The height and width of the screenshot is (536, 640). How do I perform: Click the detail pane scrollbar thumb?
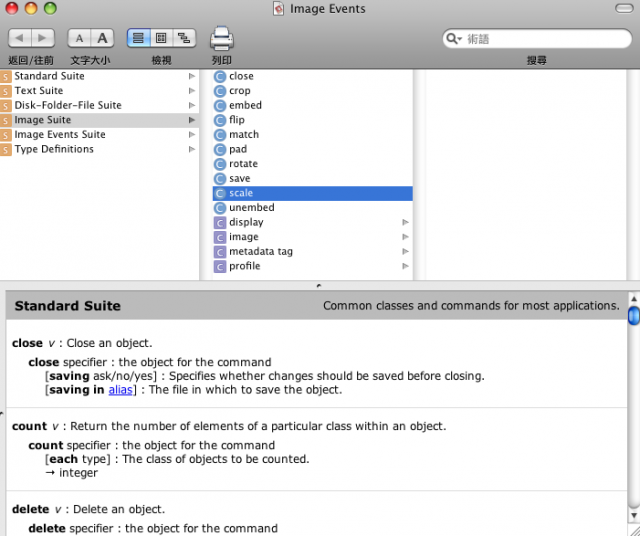pyautogui.click(x=633, y=316)
